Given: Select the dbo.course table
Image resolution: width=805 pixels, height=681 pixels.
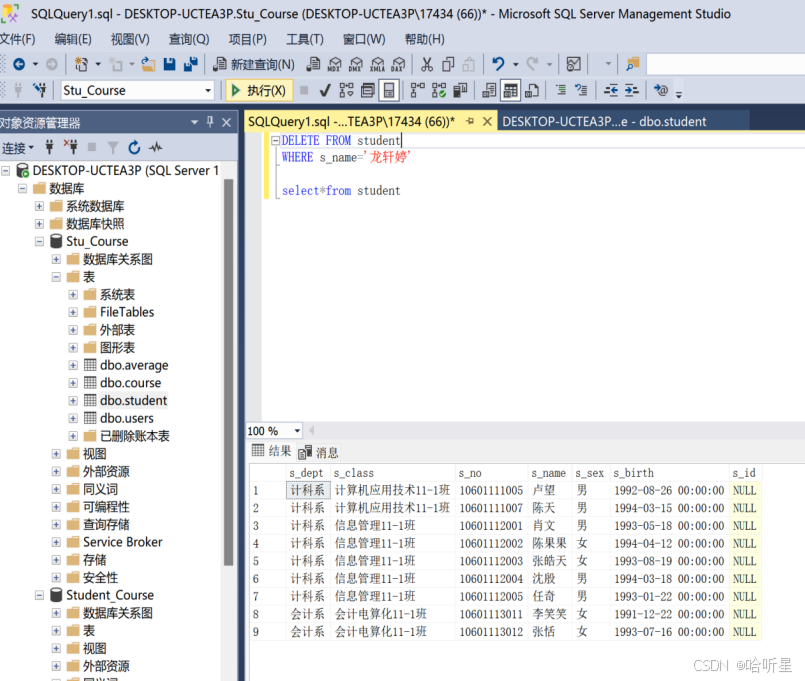Looking at the screenshot, I should 130,383.
